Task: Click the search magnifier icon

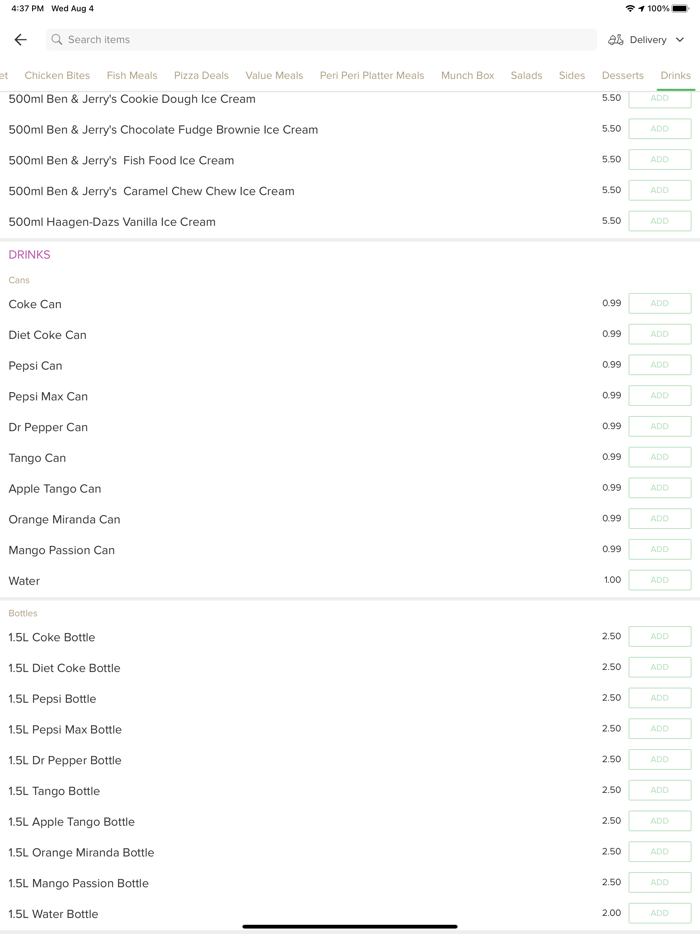Action: click(x=57, y=40)
